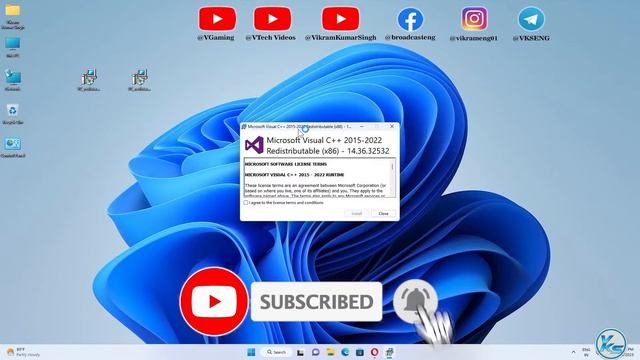Screen dimensions: 640x360
Task: Open the Windows Start menu
Action: [251, 352]
